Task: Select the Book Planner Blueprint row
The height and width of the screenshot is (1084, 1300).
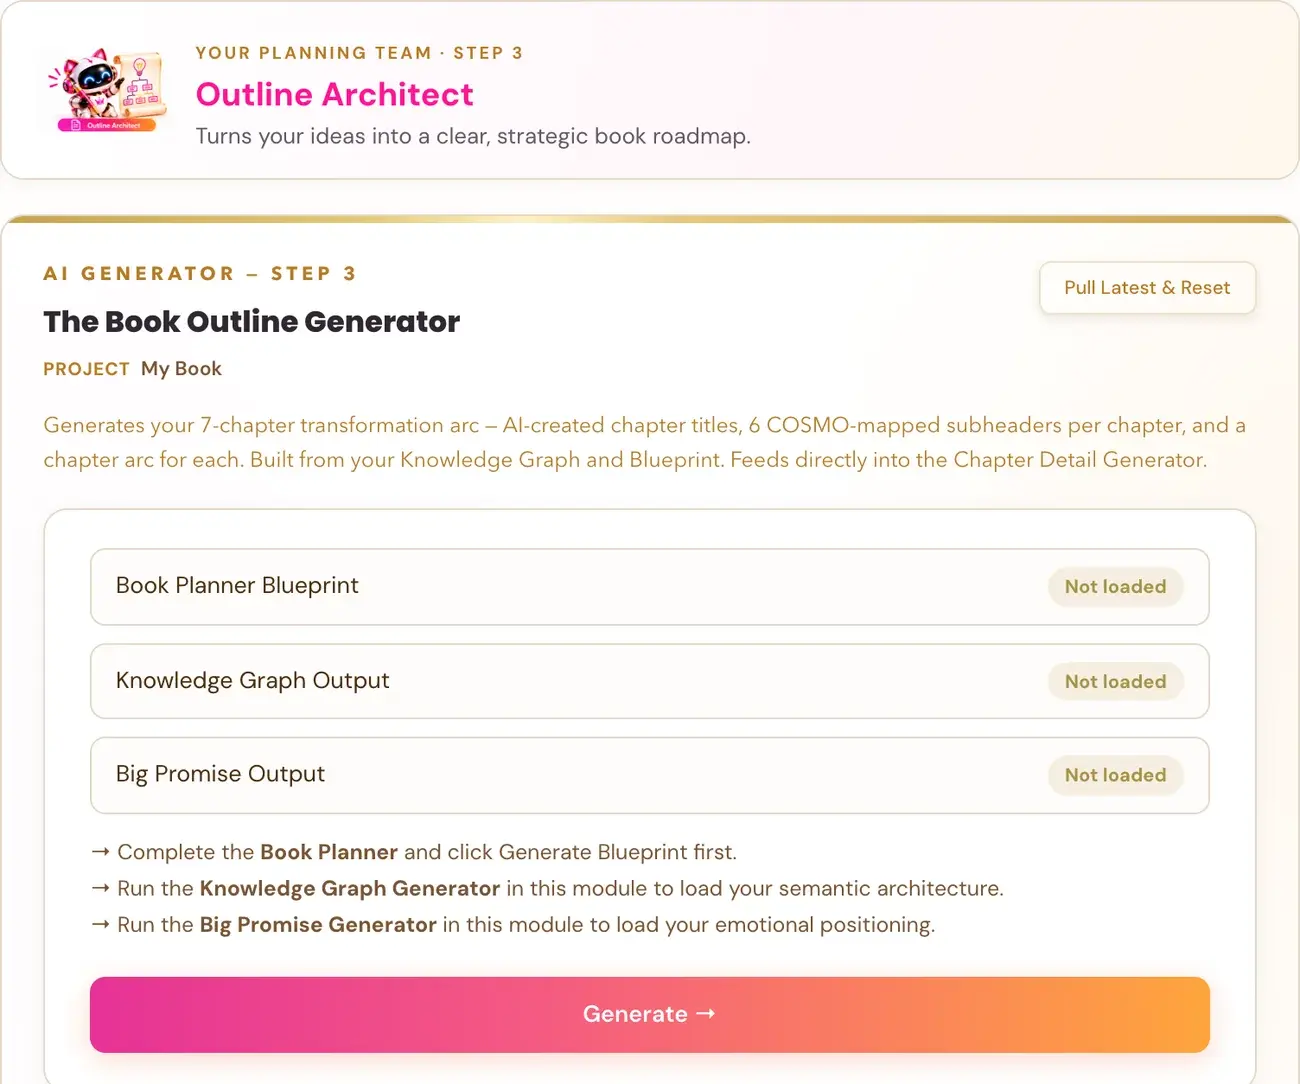Action: [650, 587]
